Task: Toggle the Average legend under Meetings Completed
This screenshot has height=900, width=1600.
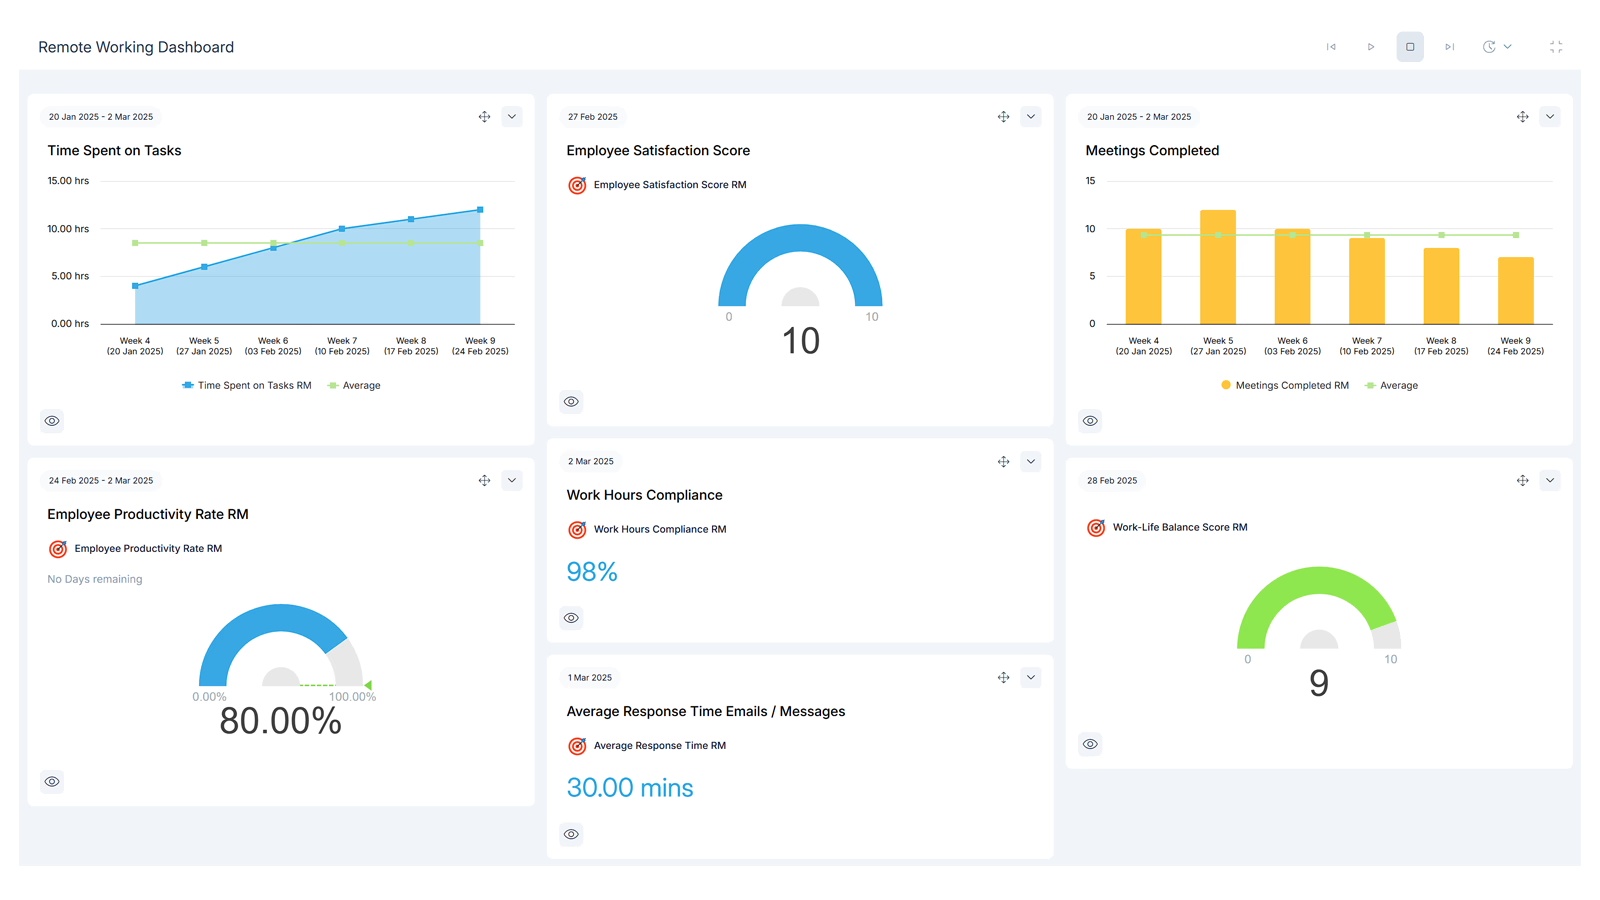Action: [1391, 385]
